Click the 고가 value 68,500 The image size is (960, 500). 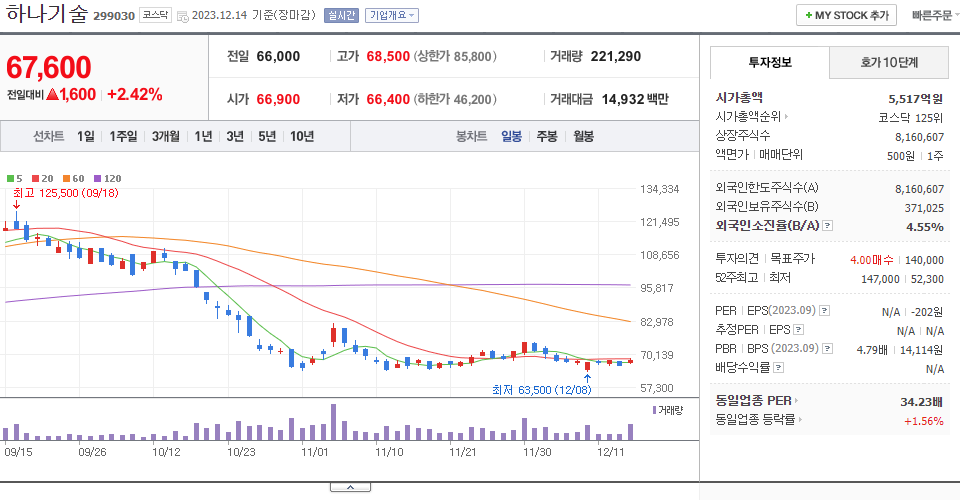click(388, 56)
